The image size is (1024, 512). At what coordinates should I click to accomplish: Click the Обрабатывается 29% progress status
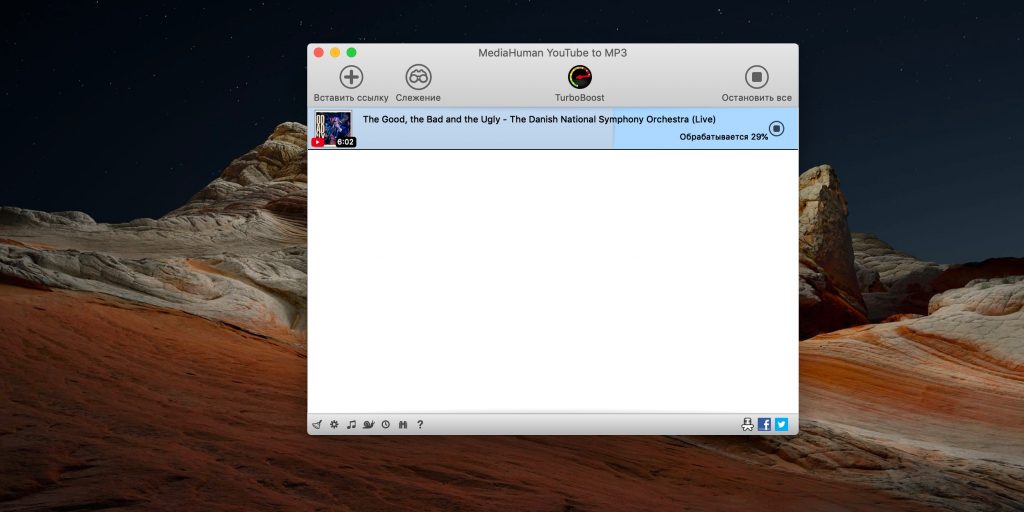724,137
